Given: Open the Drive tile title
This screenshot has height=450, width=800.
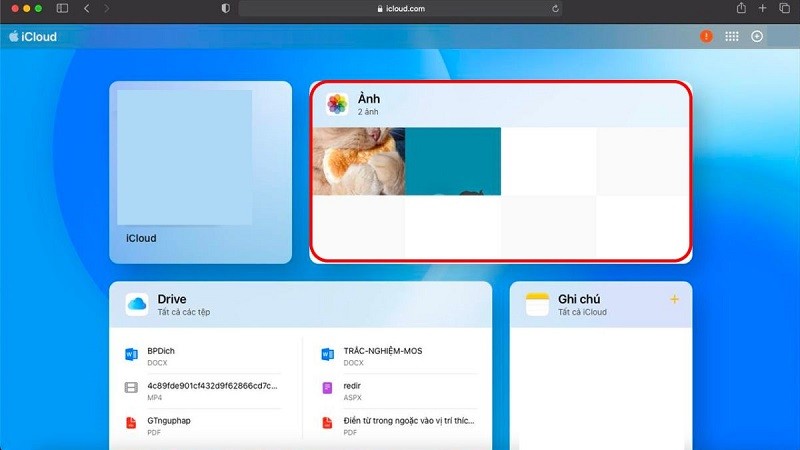Looking at the screenshot, I should (x=171, y=299).
